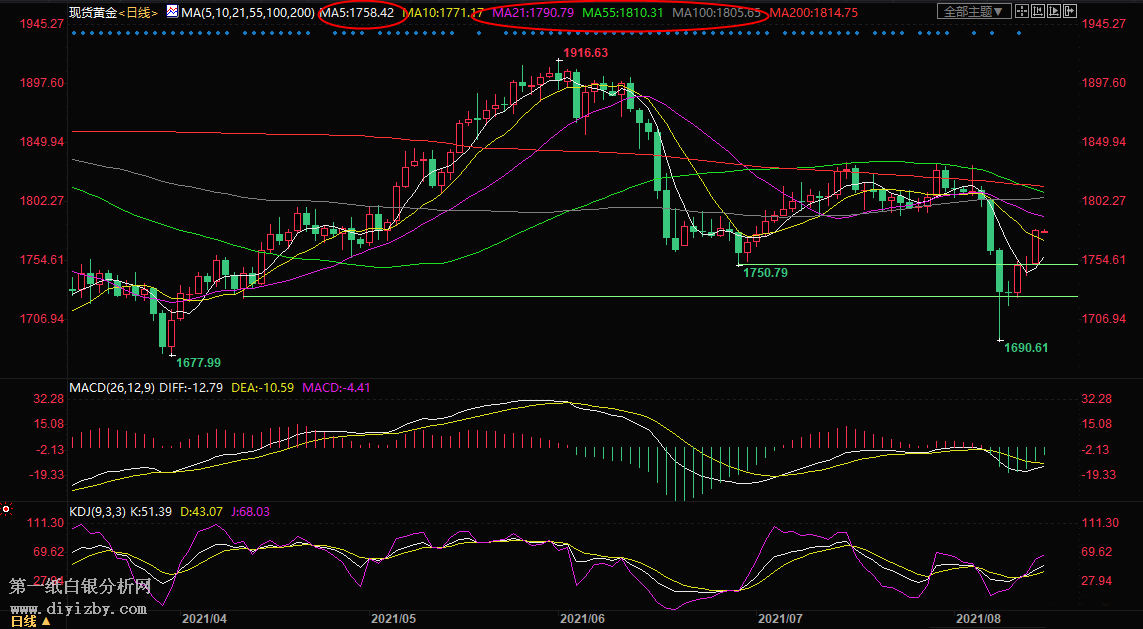Expand the 日线 period selector at bottom left
The width and height of the screenshot is (1143, 629).
pyautogui.click(x=28, y=621)
